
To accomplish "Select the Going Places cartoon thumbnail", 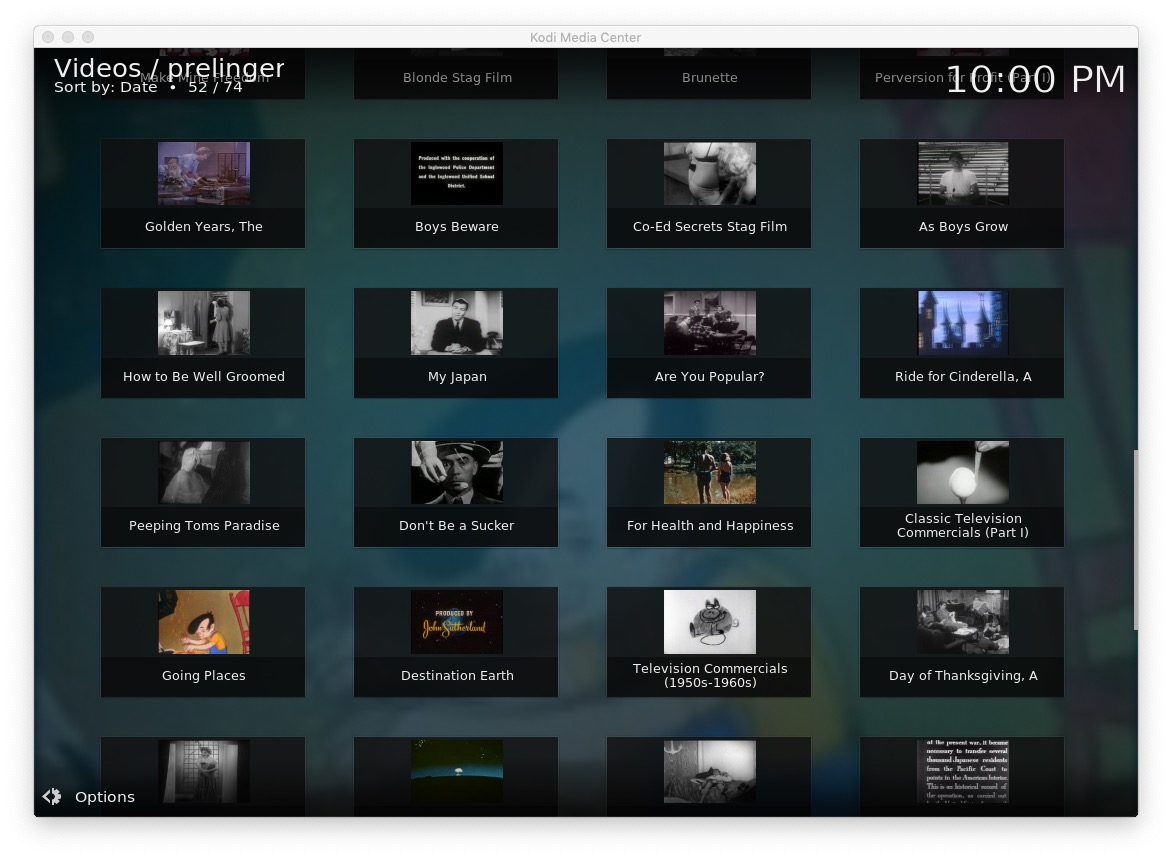I will tap(203, 622).
